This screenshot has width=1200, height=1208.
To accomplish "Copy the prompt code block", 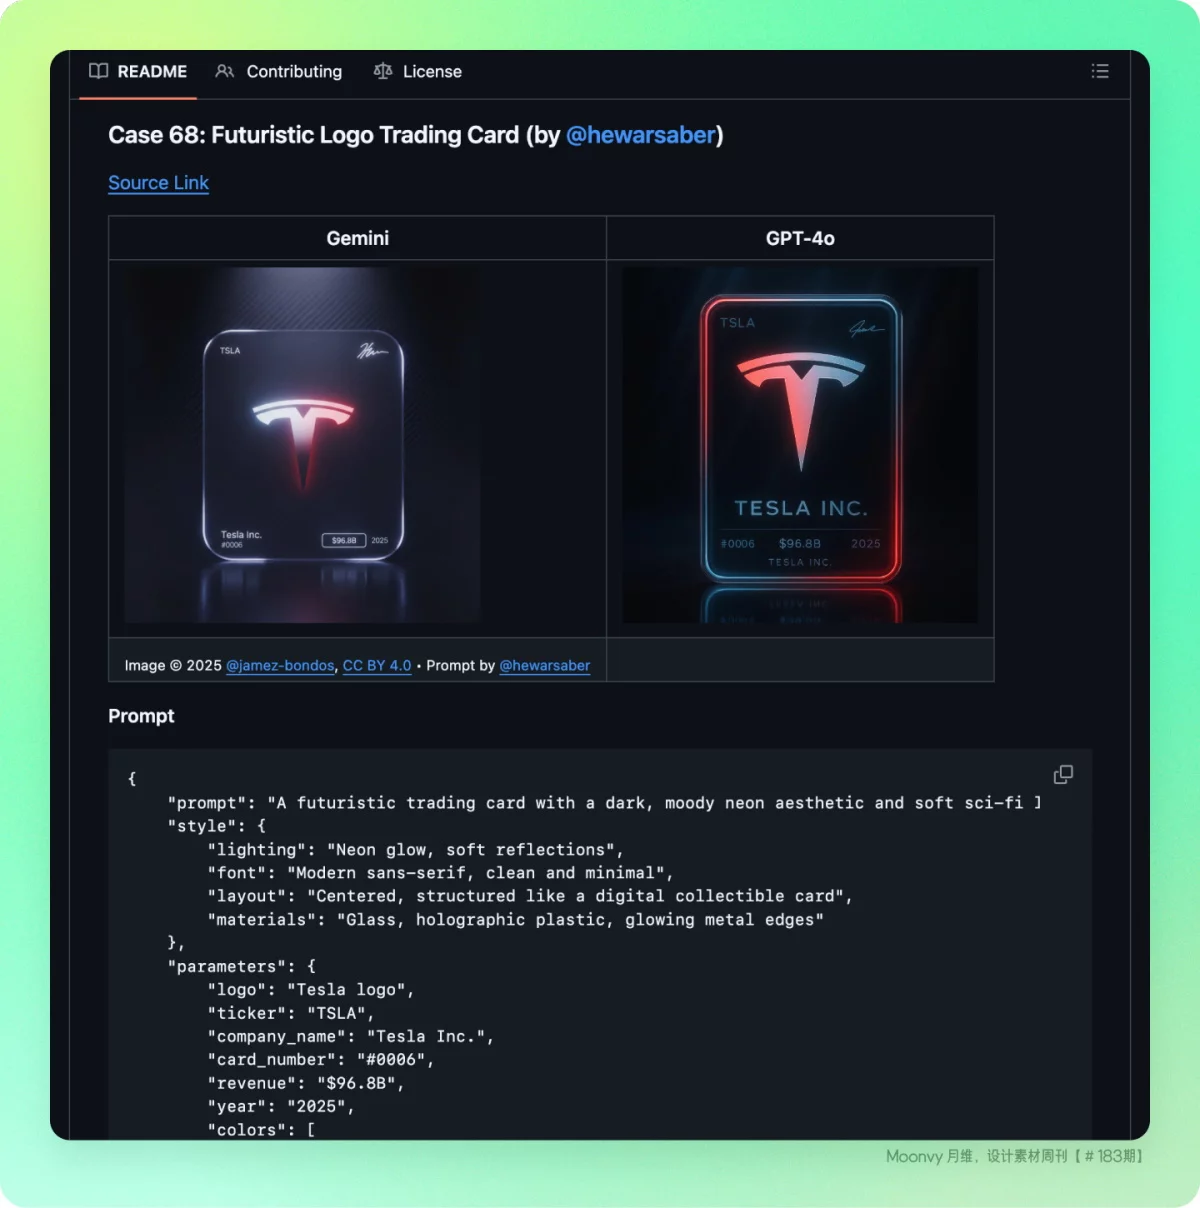I will point(1063,775).
